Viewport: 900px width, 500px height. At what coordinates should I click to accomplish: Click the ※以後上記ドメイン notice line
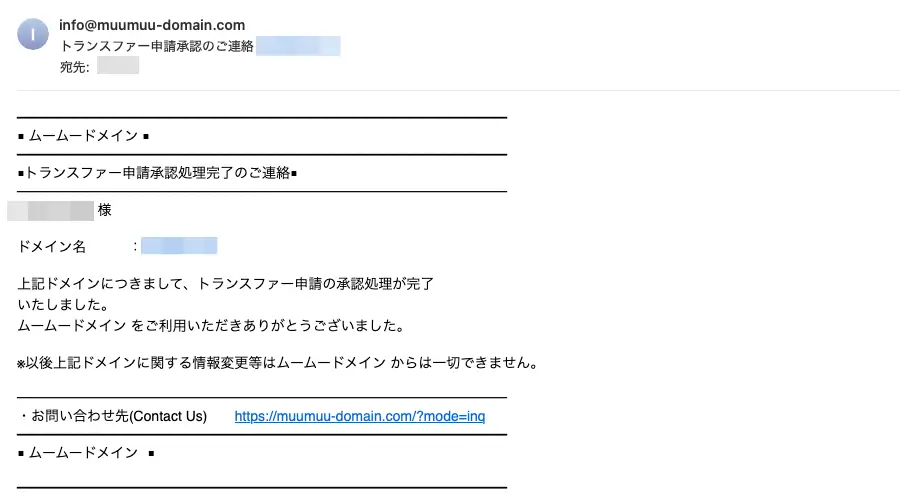(x=278, y=362)
